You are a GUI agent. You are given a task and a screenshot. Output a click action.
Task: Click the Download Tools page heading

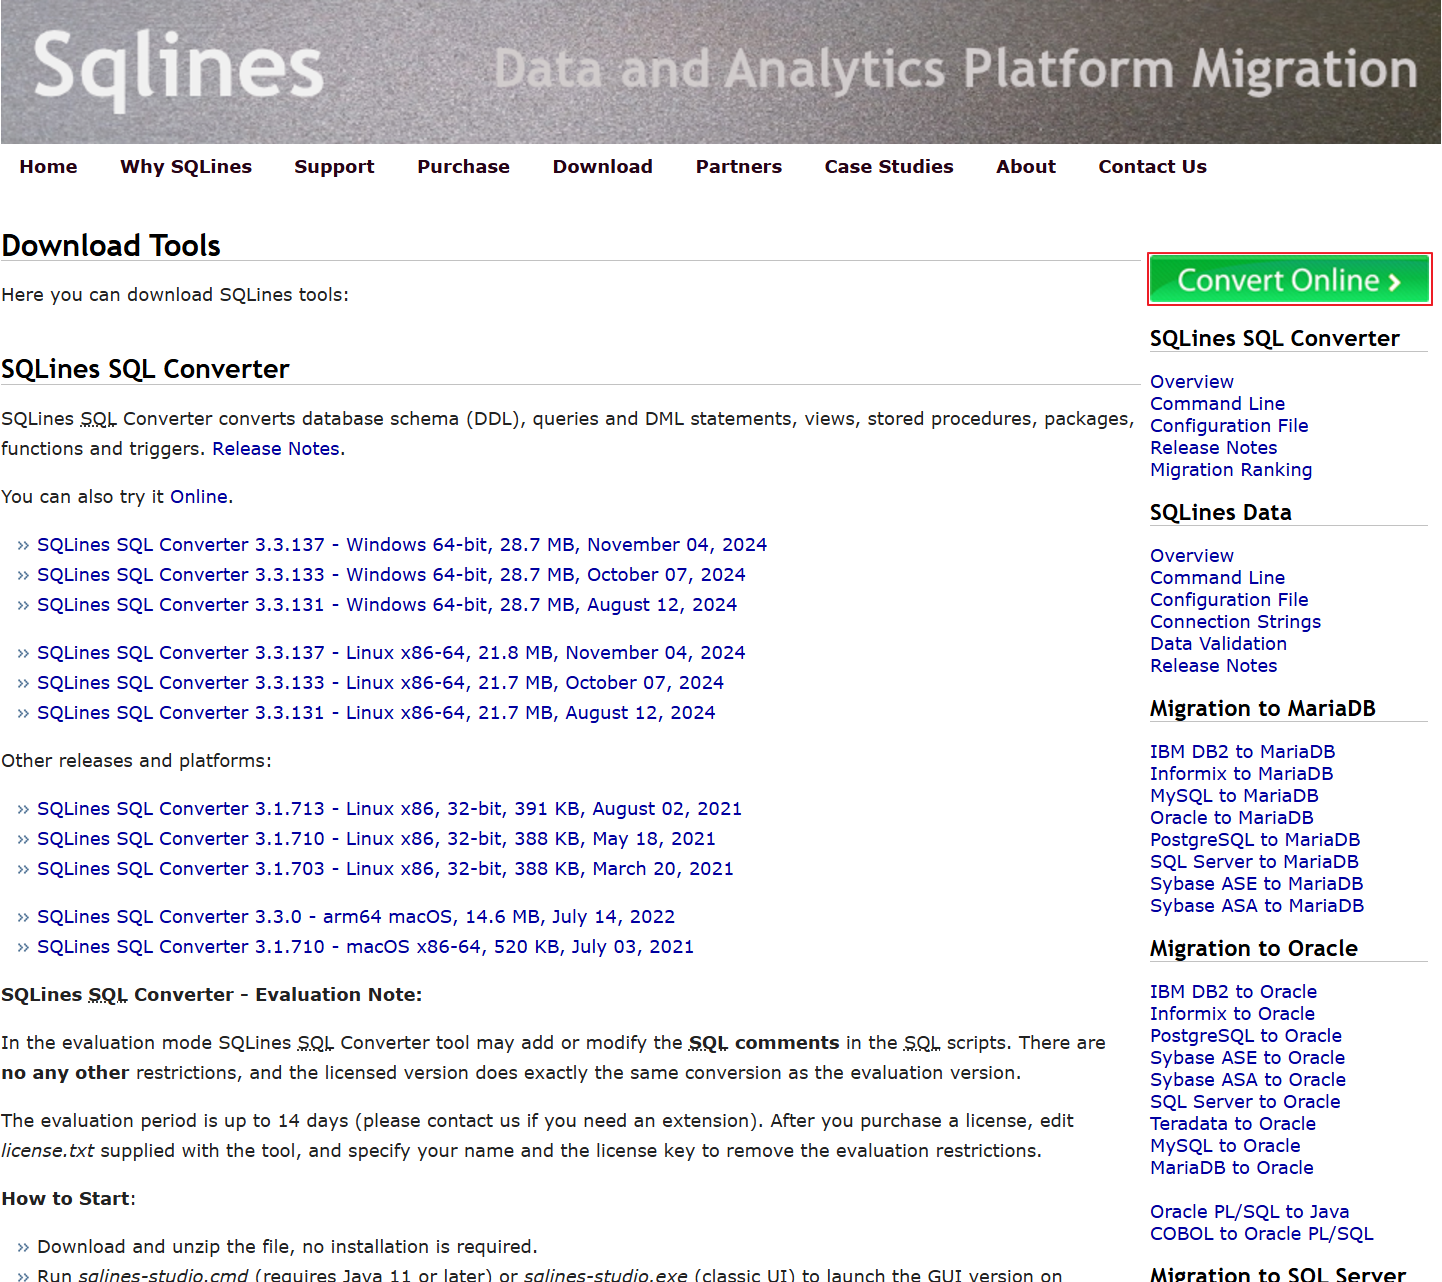(x=111, y=246)
